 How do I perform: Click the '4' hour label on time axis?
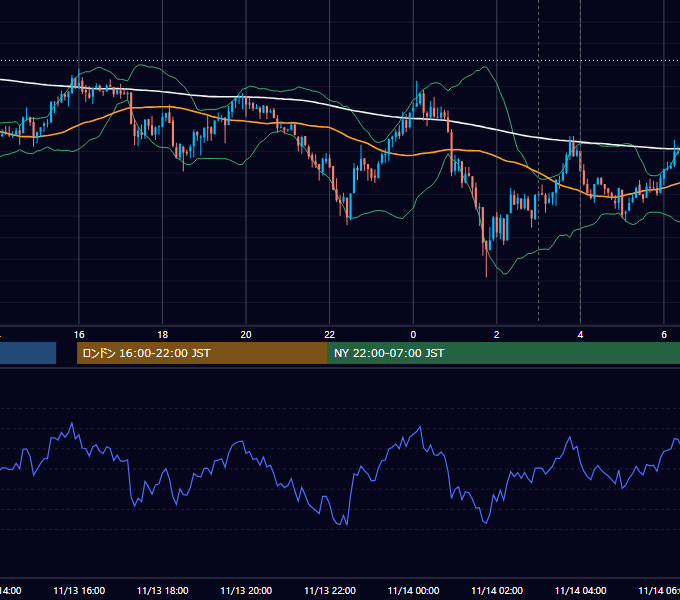(580, 335)
